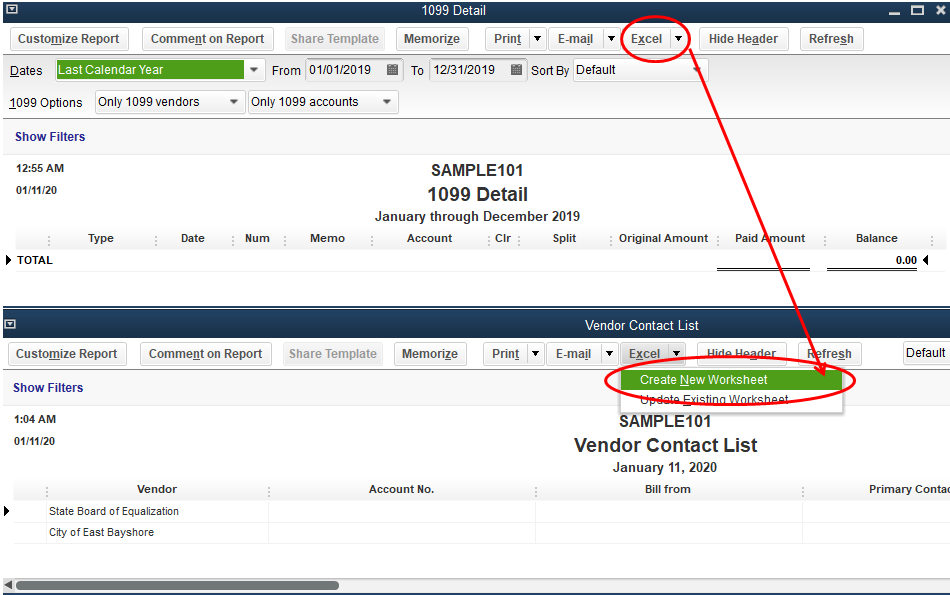
Task: Open the To date calendar picker
Action: 516,70
